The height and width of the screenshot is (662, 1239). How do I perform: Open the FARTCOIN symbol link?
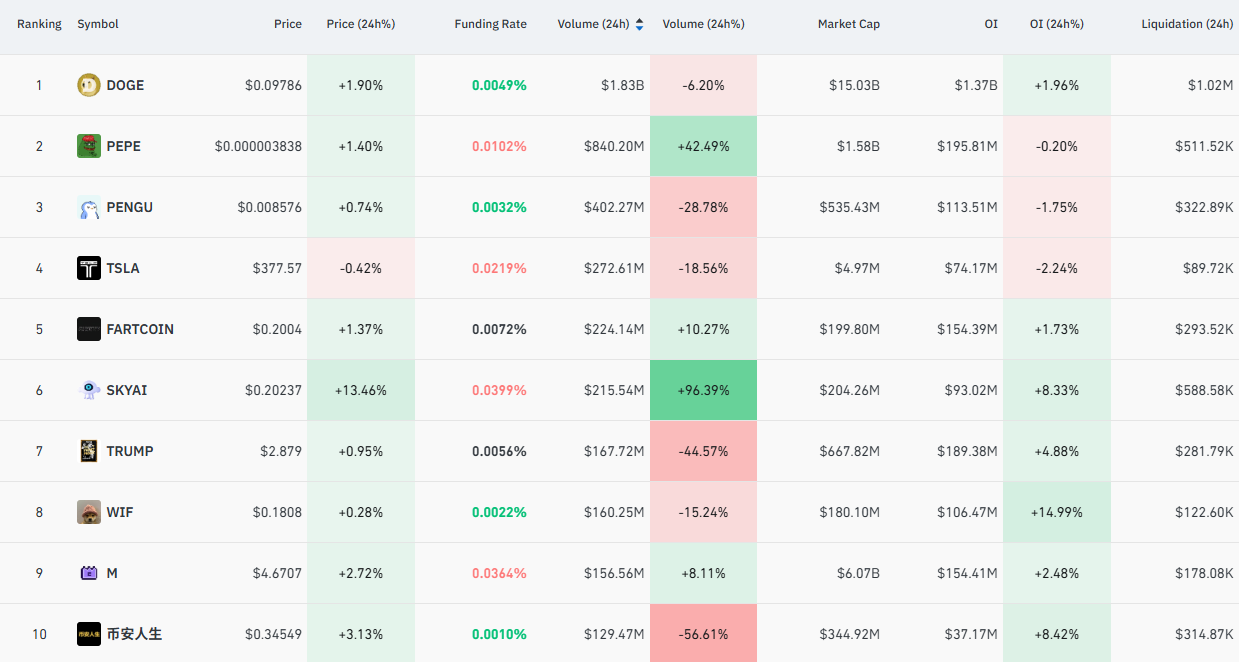point(140,329)
